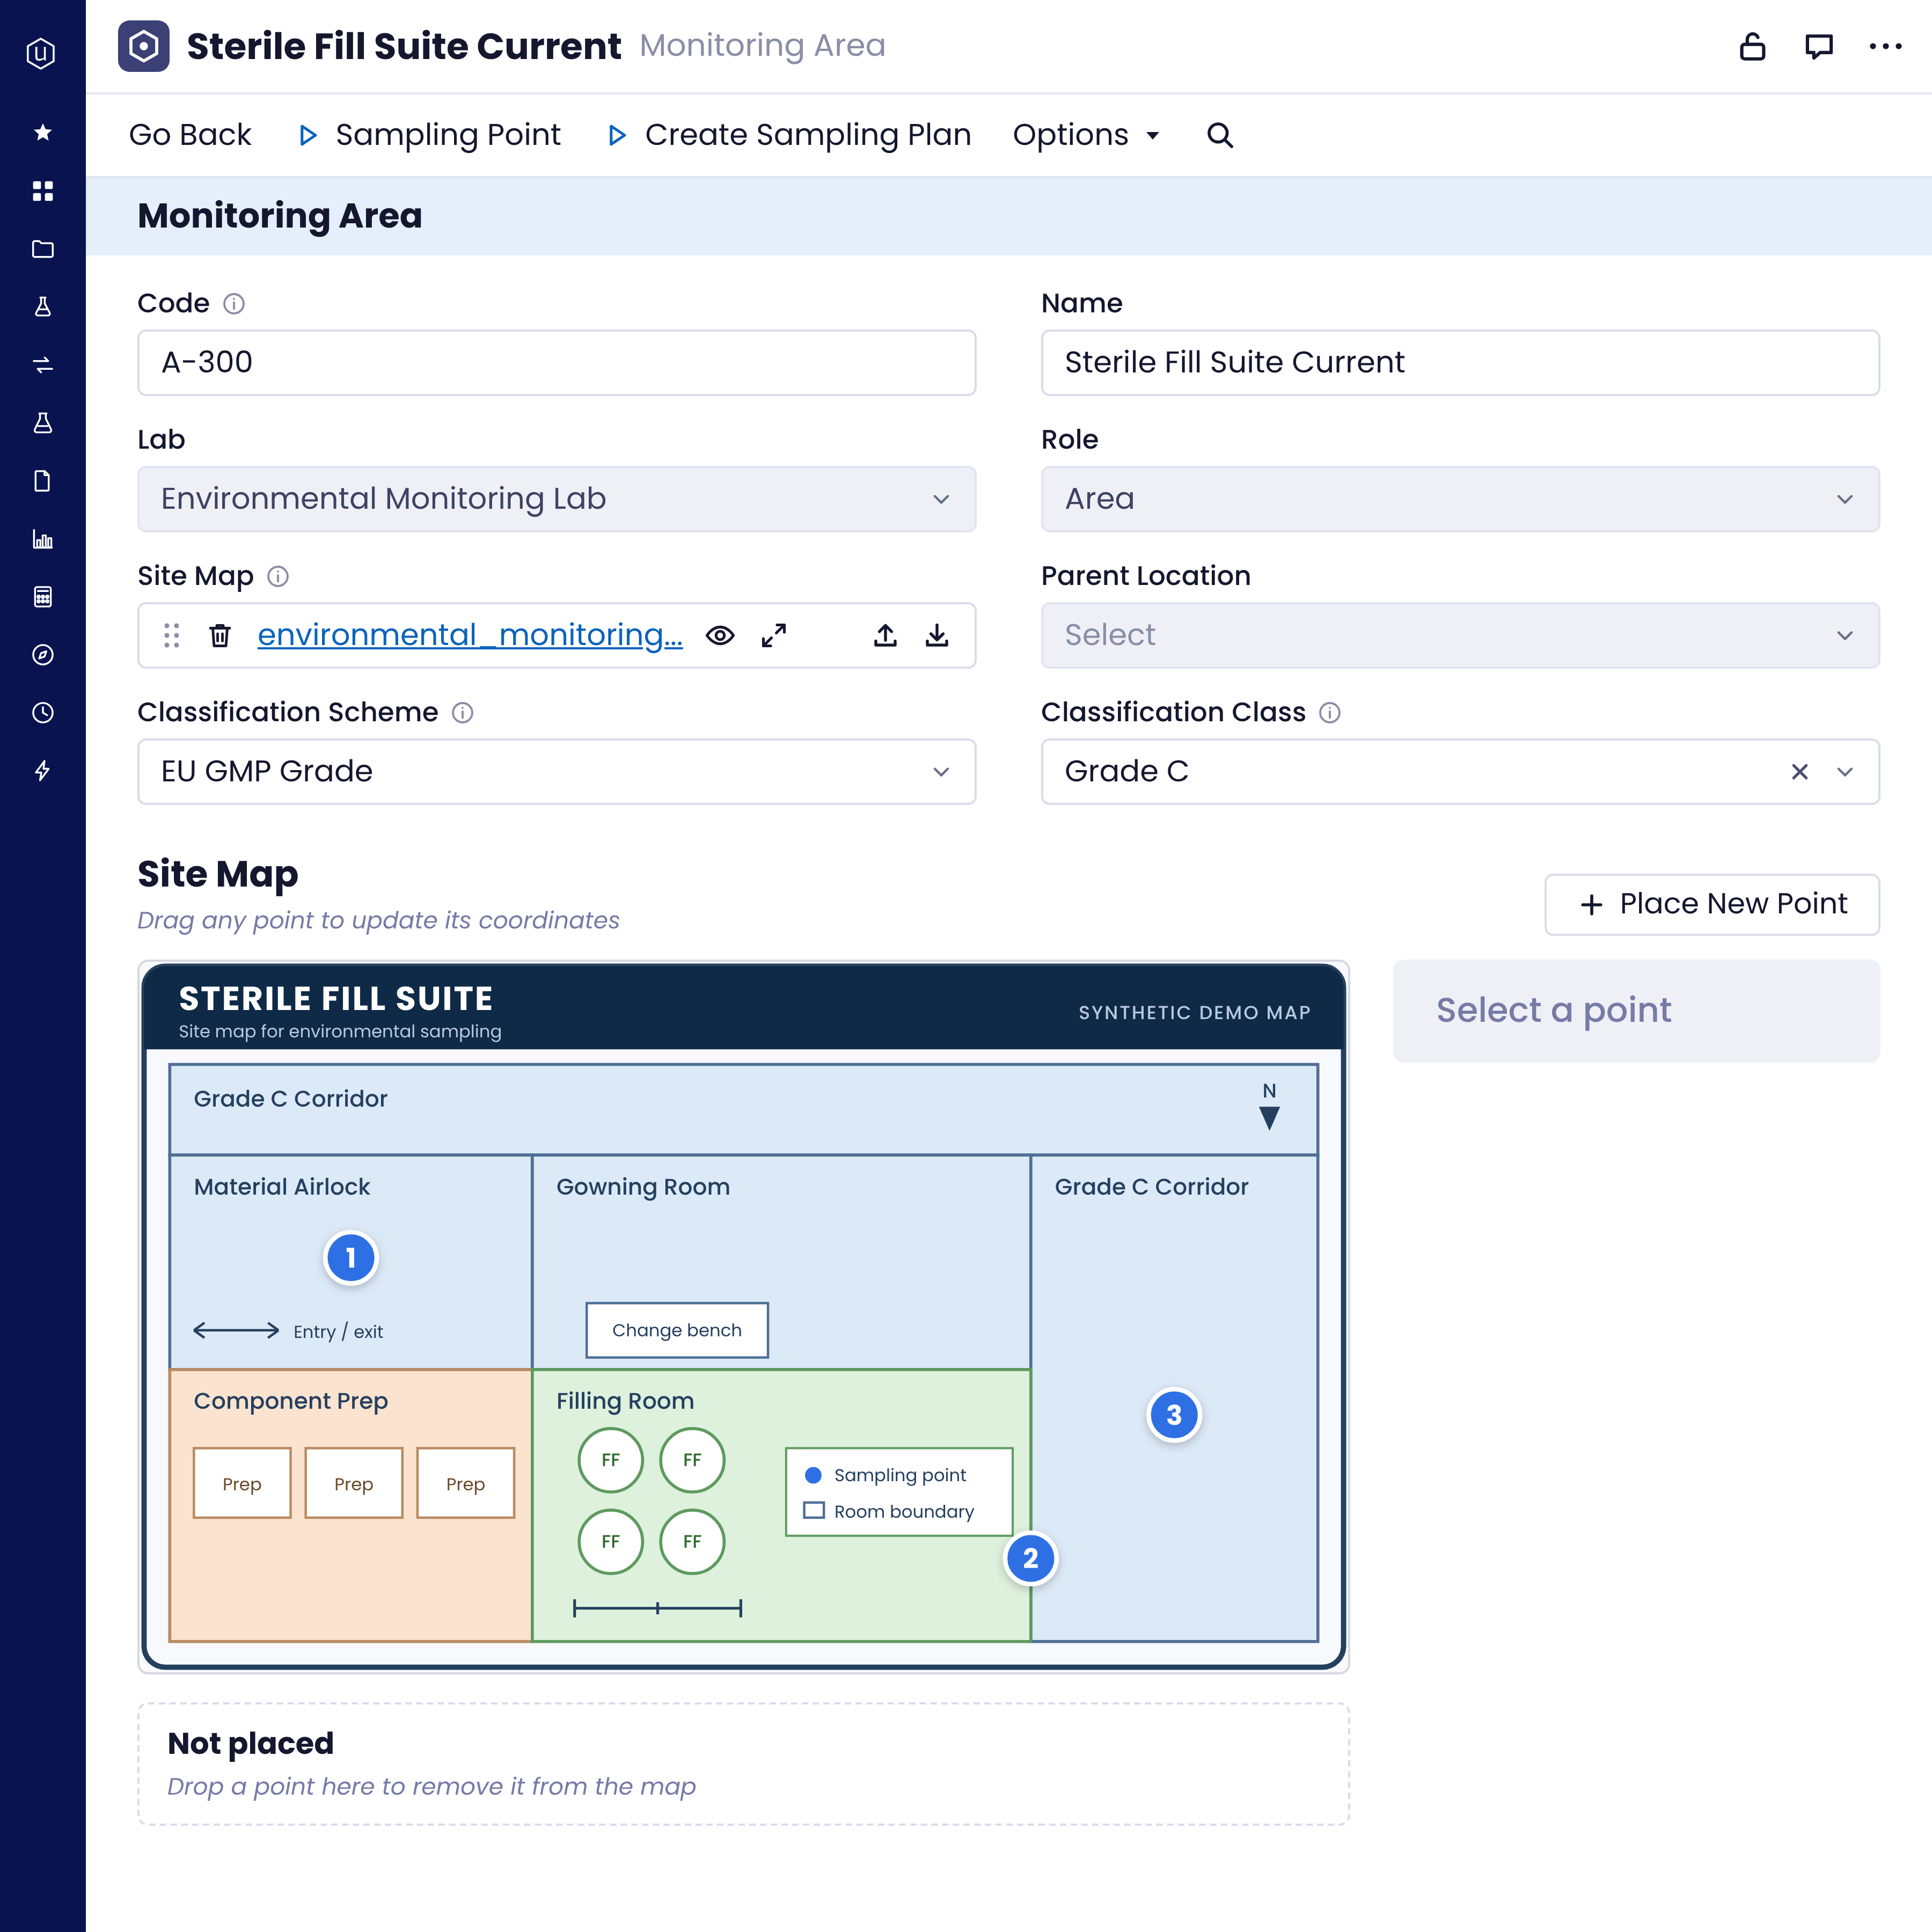The image size is (1932, 1932).
Task: Open the bar chart reports sidebar icon
Action: pyautogui.click(x=42, y=539)
